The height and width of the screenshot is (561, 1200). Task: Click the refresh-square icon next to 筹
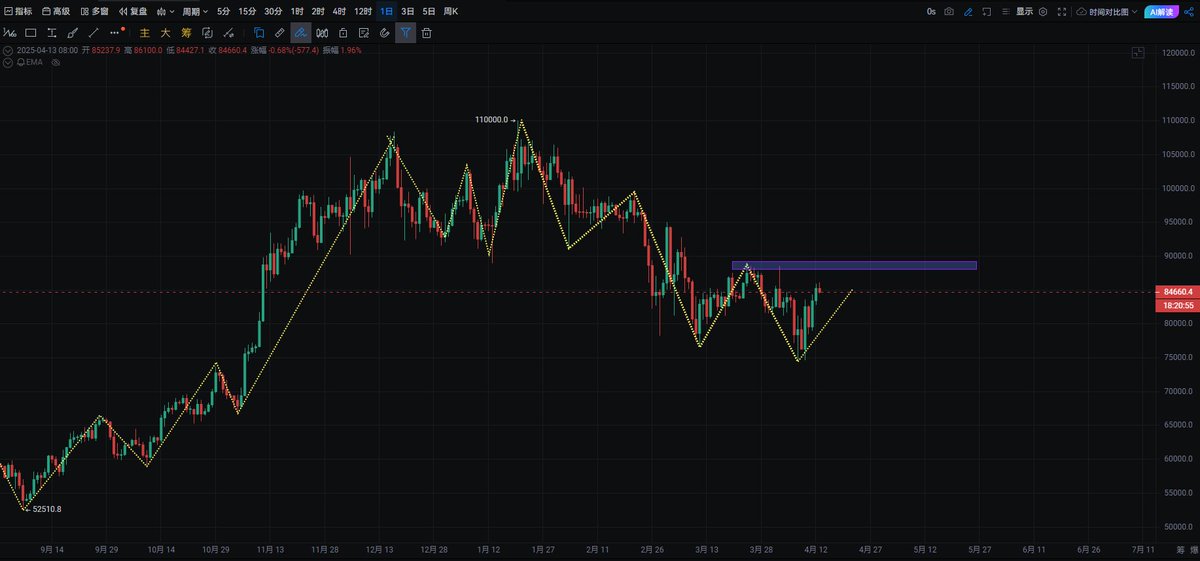point(207,32)
